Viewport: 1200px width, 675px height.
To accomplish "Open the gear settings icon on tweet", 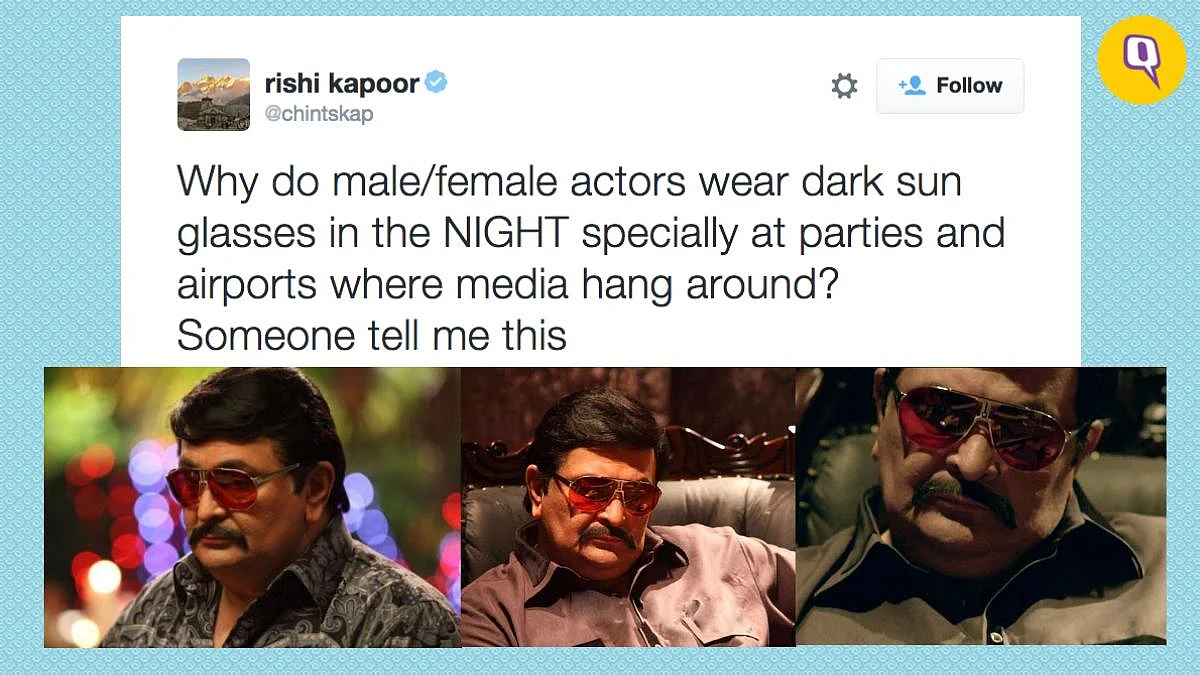I will pos(845,86).
